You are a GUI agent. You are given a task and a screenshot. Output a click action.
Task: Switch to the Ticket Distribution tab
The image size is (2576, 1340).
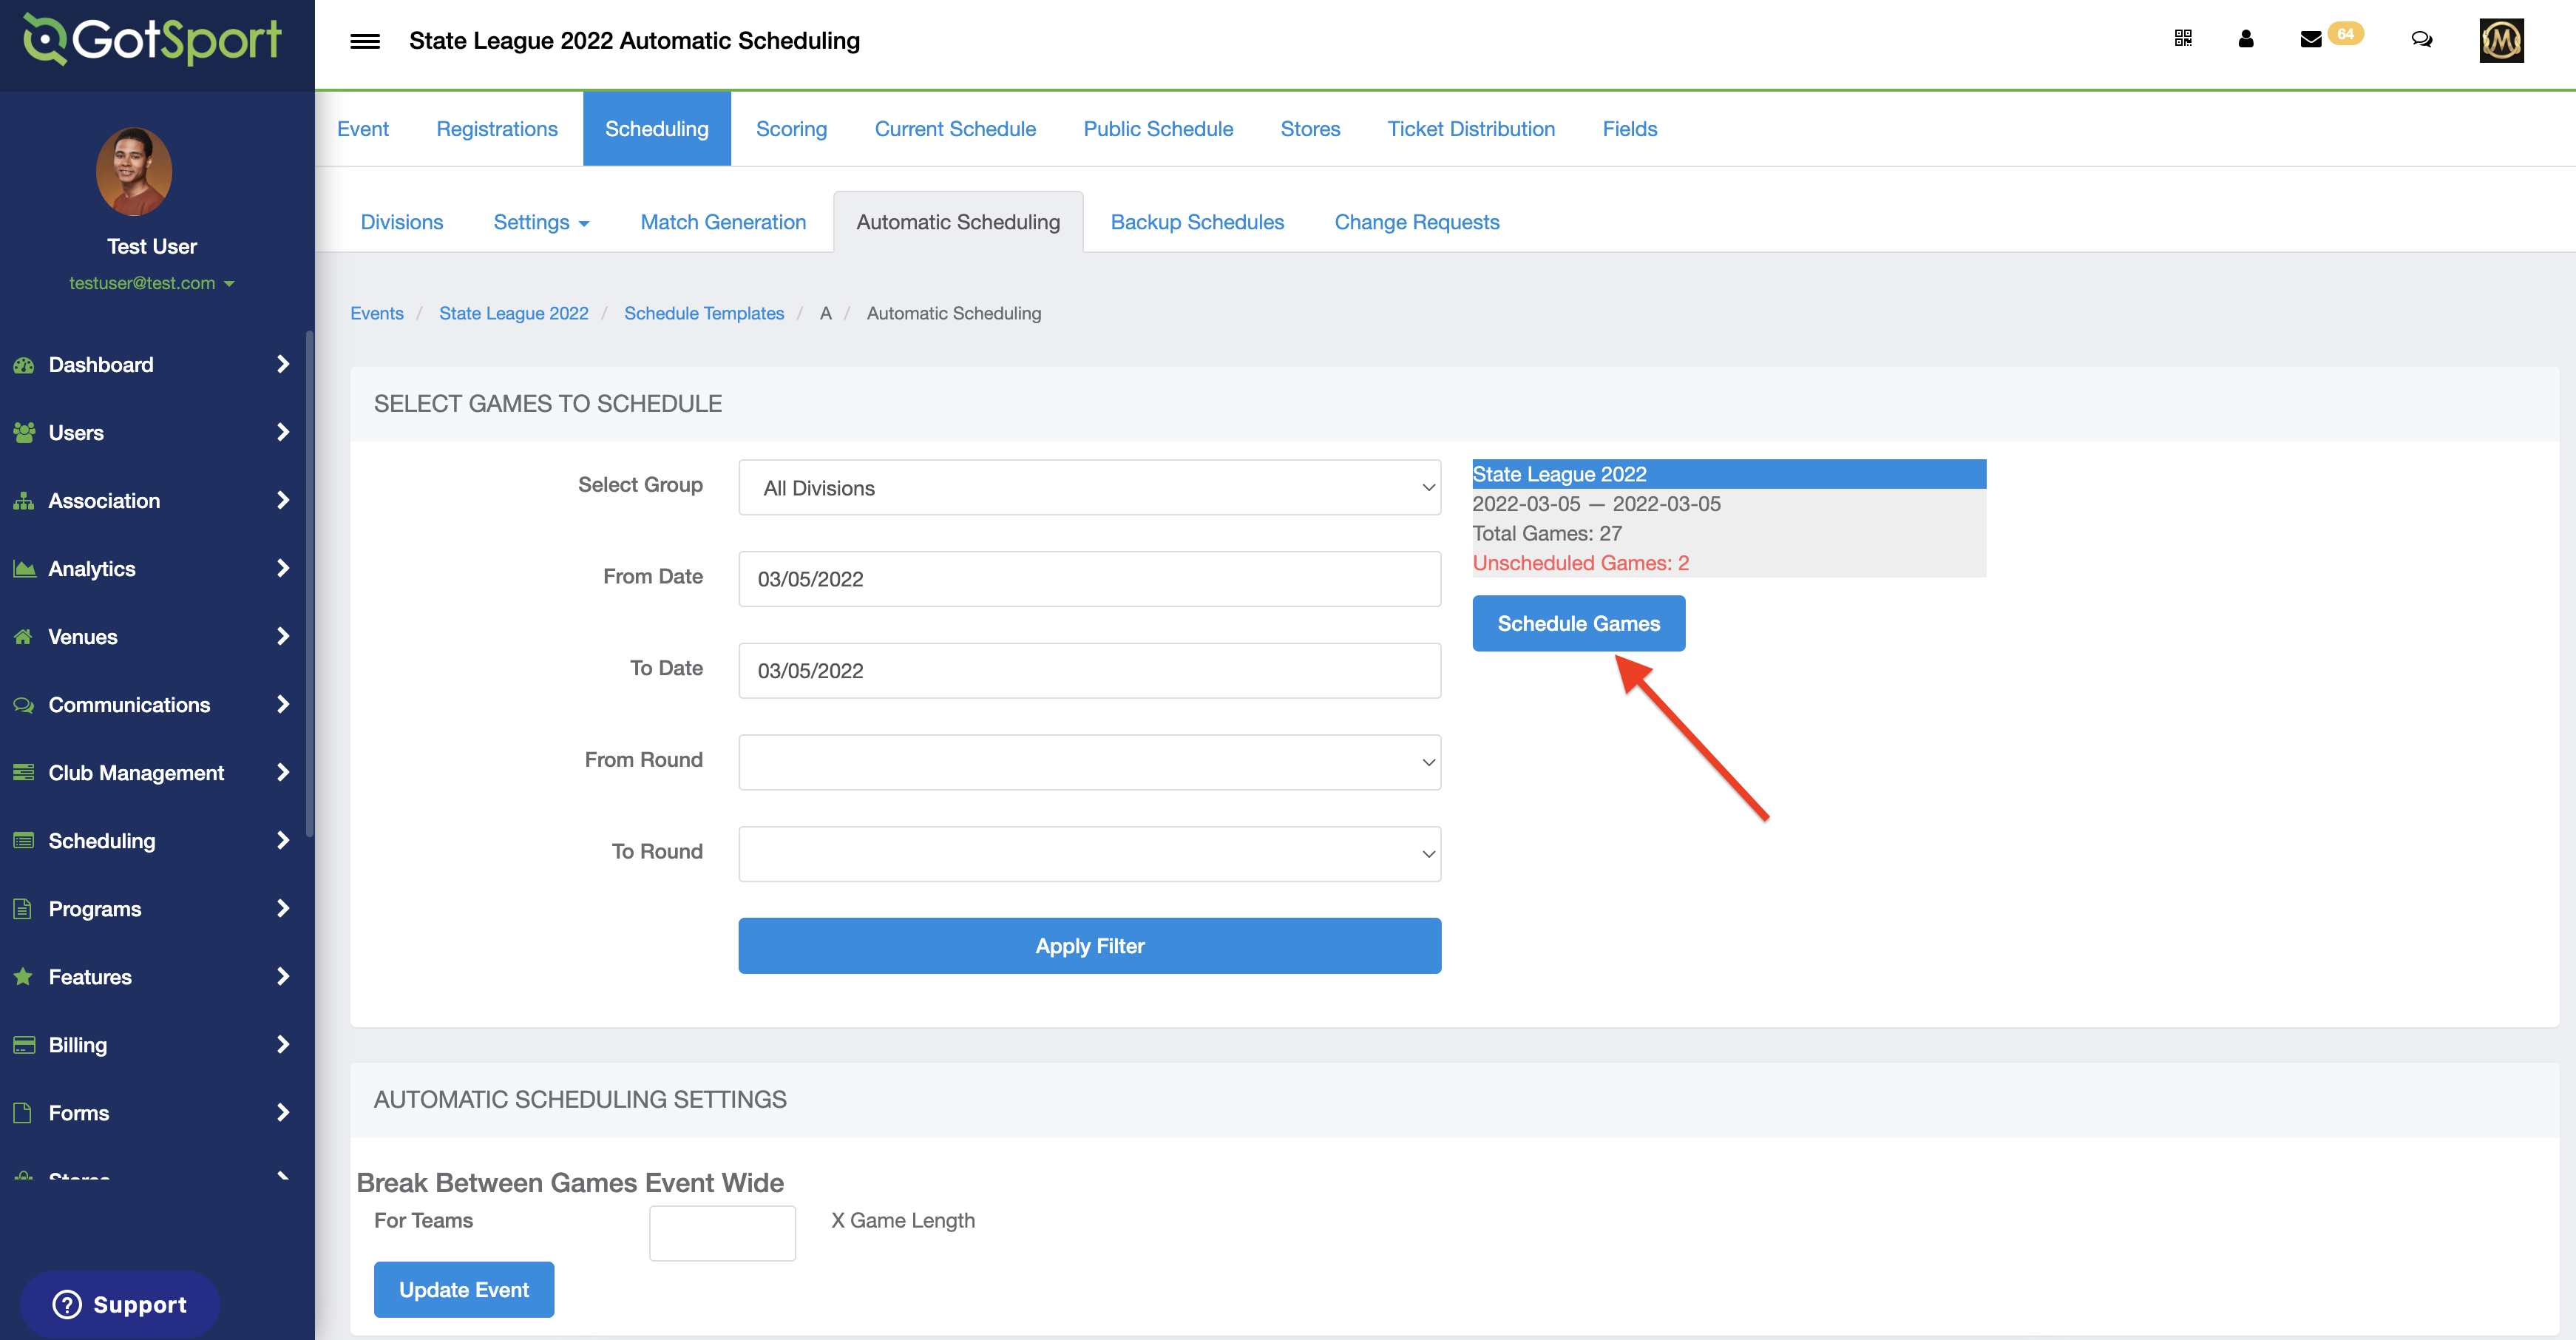pos(1471,129)
